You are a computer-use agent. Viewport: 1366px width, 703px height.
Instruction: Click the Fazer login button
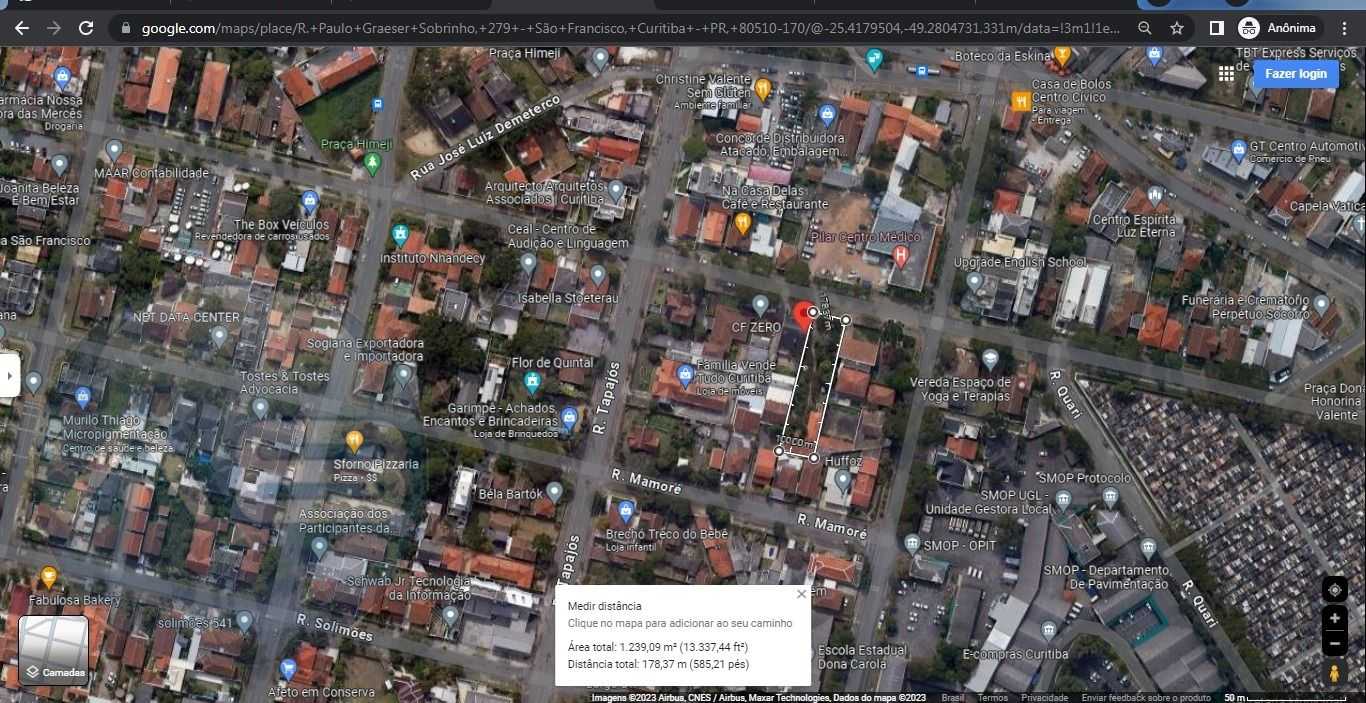1295,74
